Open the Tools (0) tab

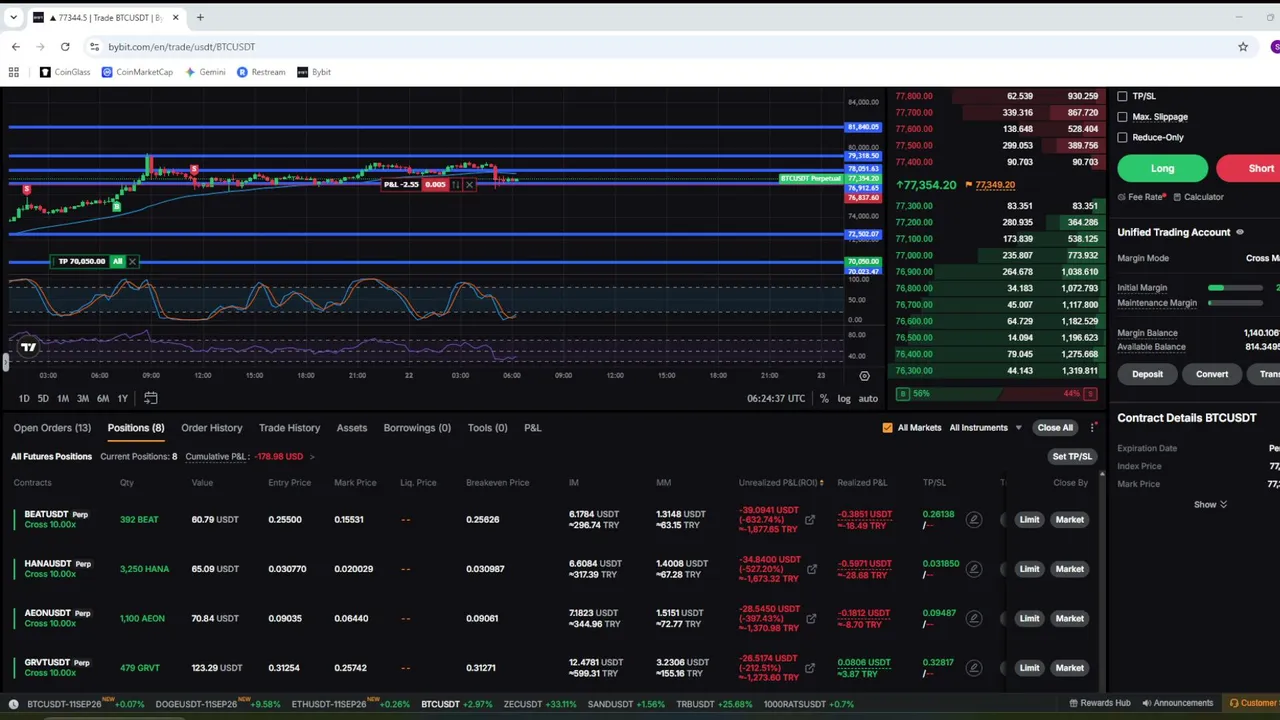click(x=488, y=428)
